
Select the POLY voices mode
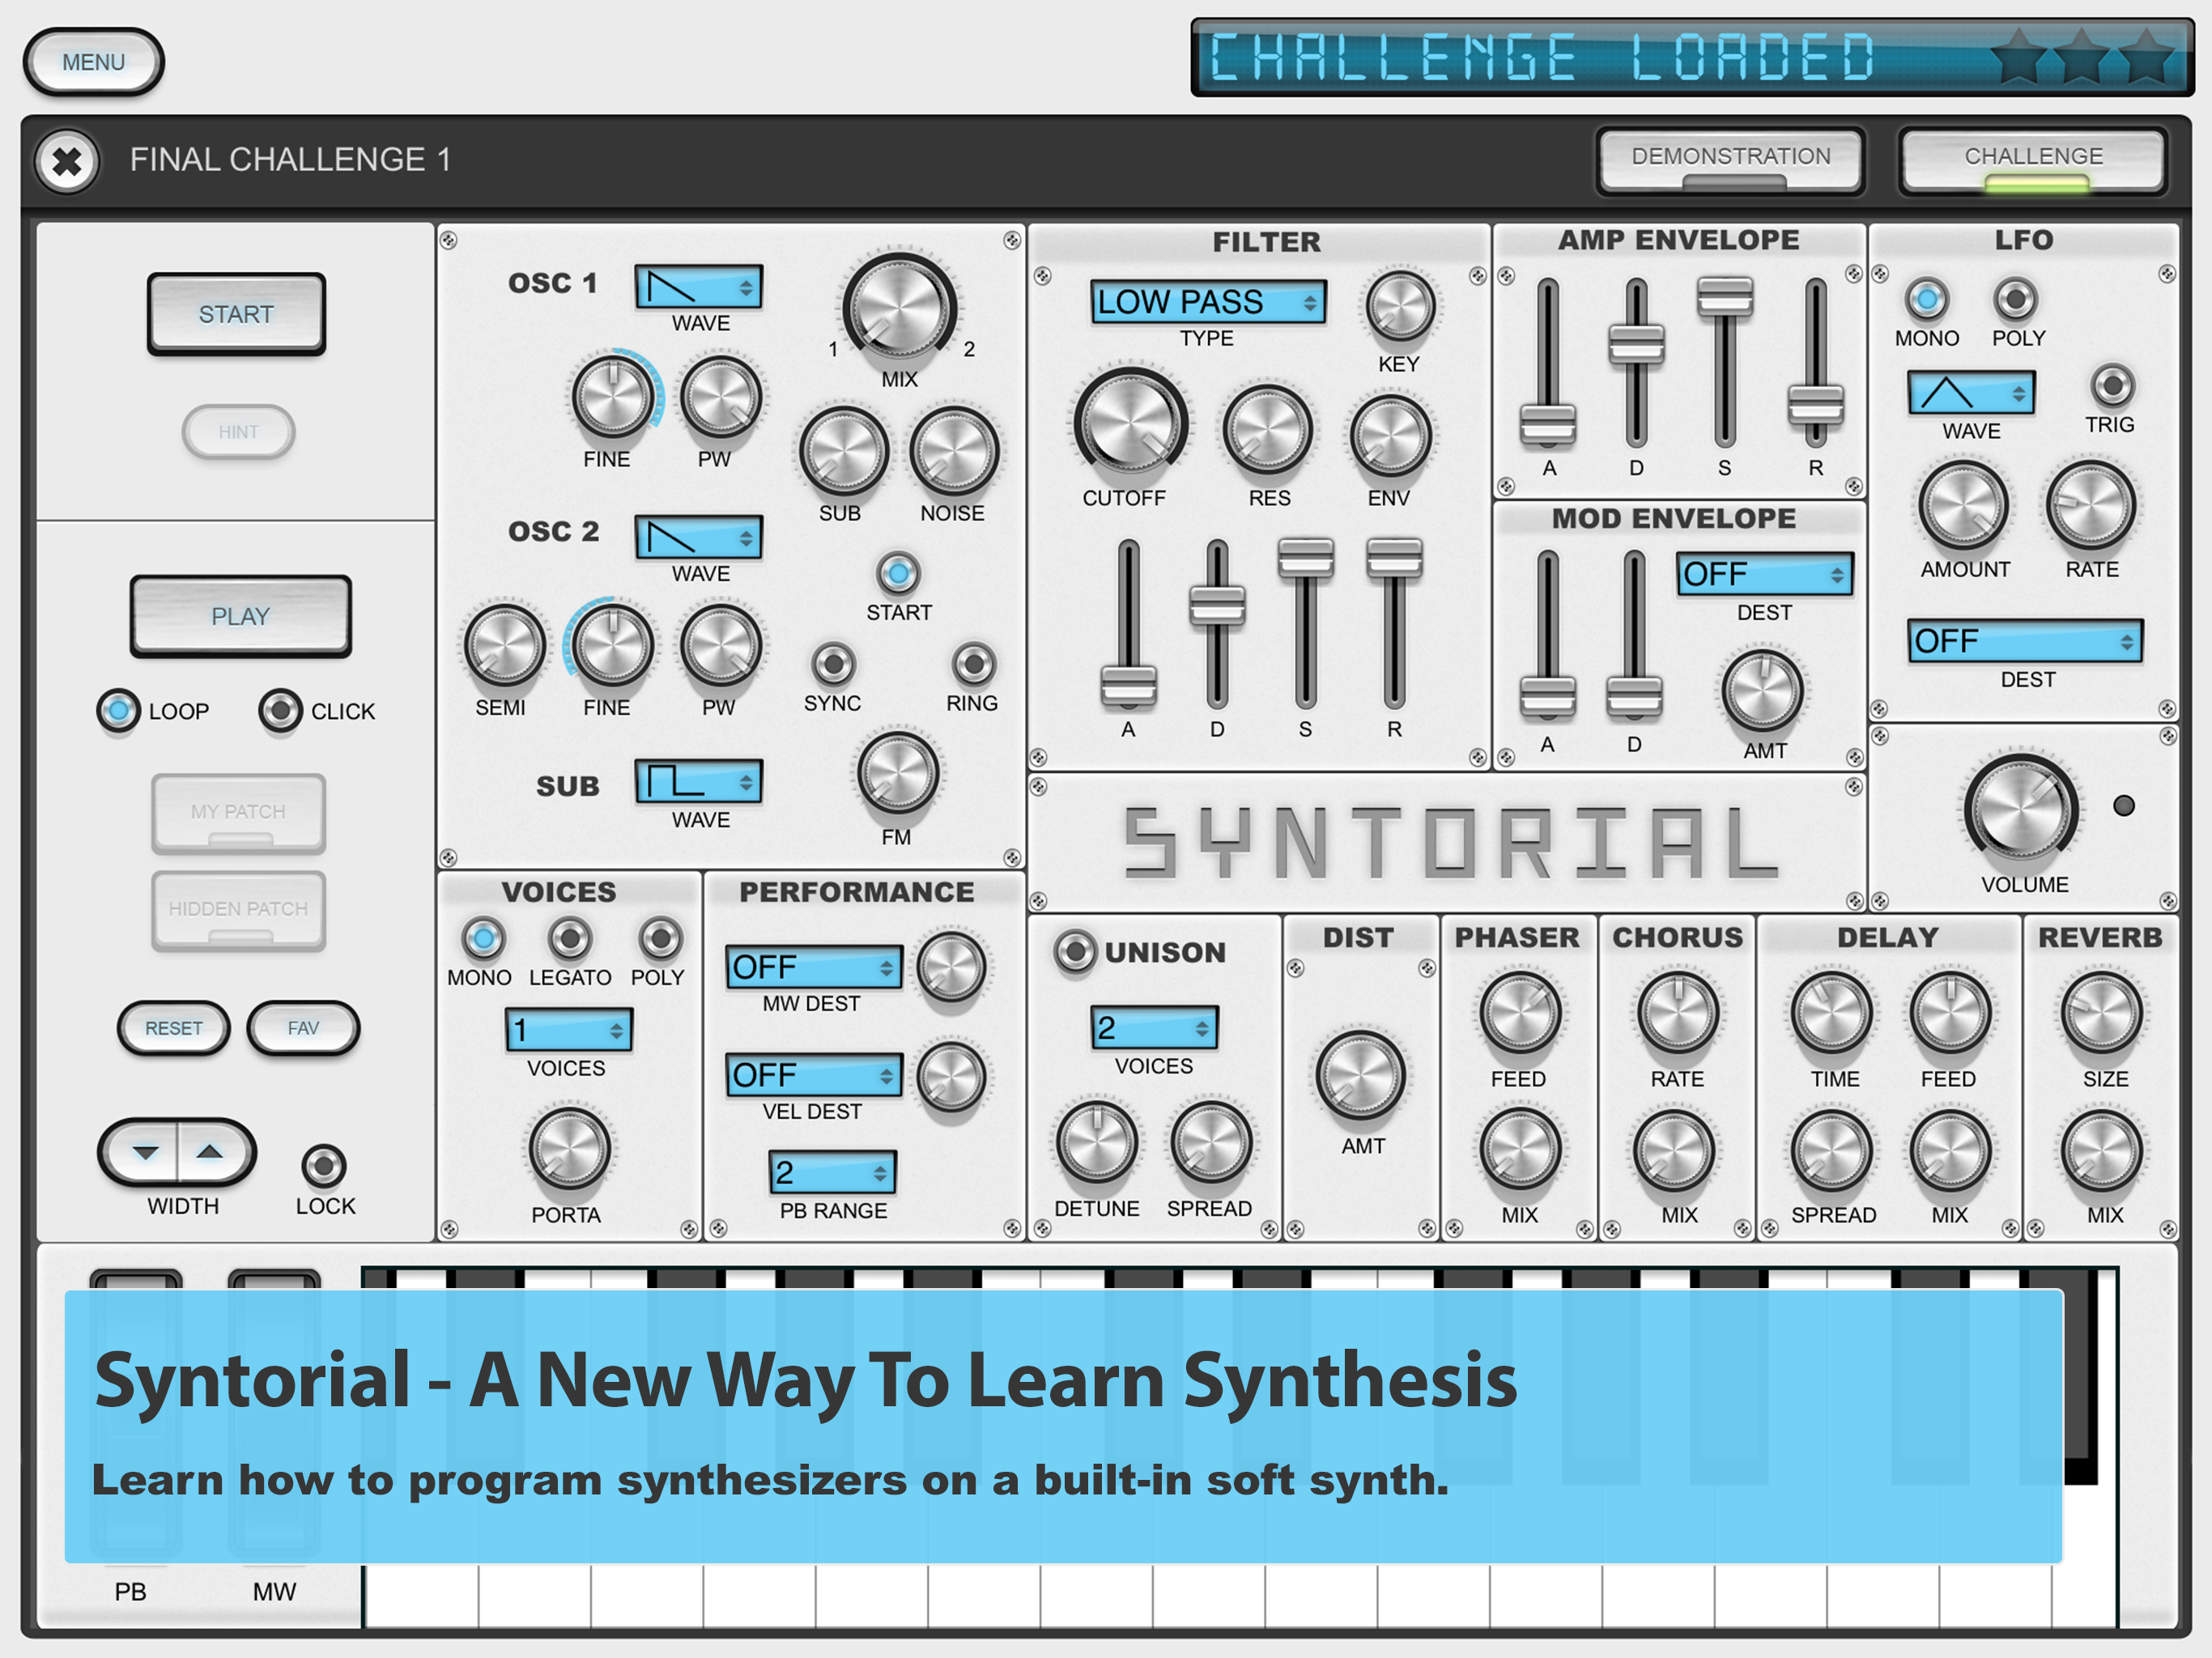(660, 938)
